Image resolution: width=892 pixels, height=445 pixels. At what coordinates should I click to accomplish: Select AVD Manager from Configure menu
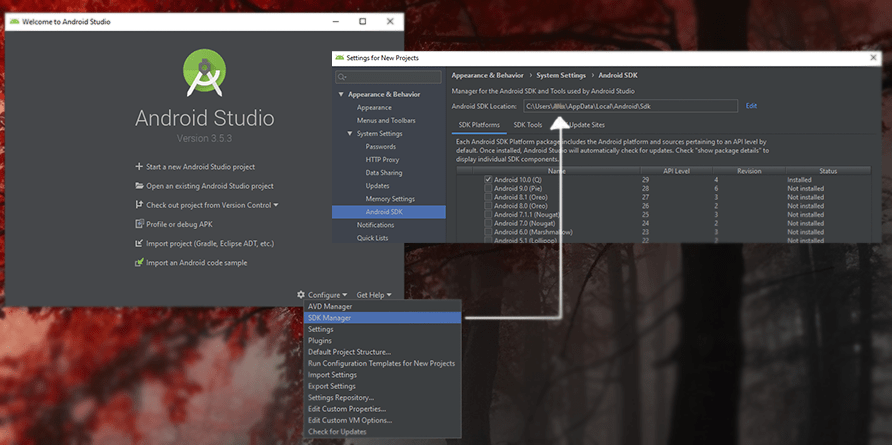click(382, 307)
